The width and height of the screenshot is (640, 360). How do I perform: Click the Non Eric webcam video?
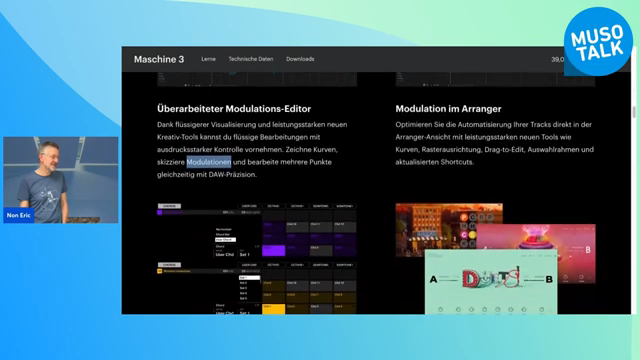point(61,180)
